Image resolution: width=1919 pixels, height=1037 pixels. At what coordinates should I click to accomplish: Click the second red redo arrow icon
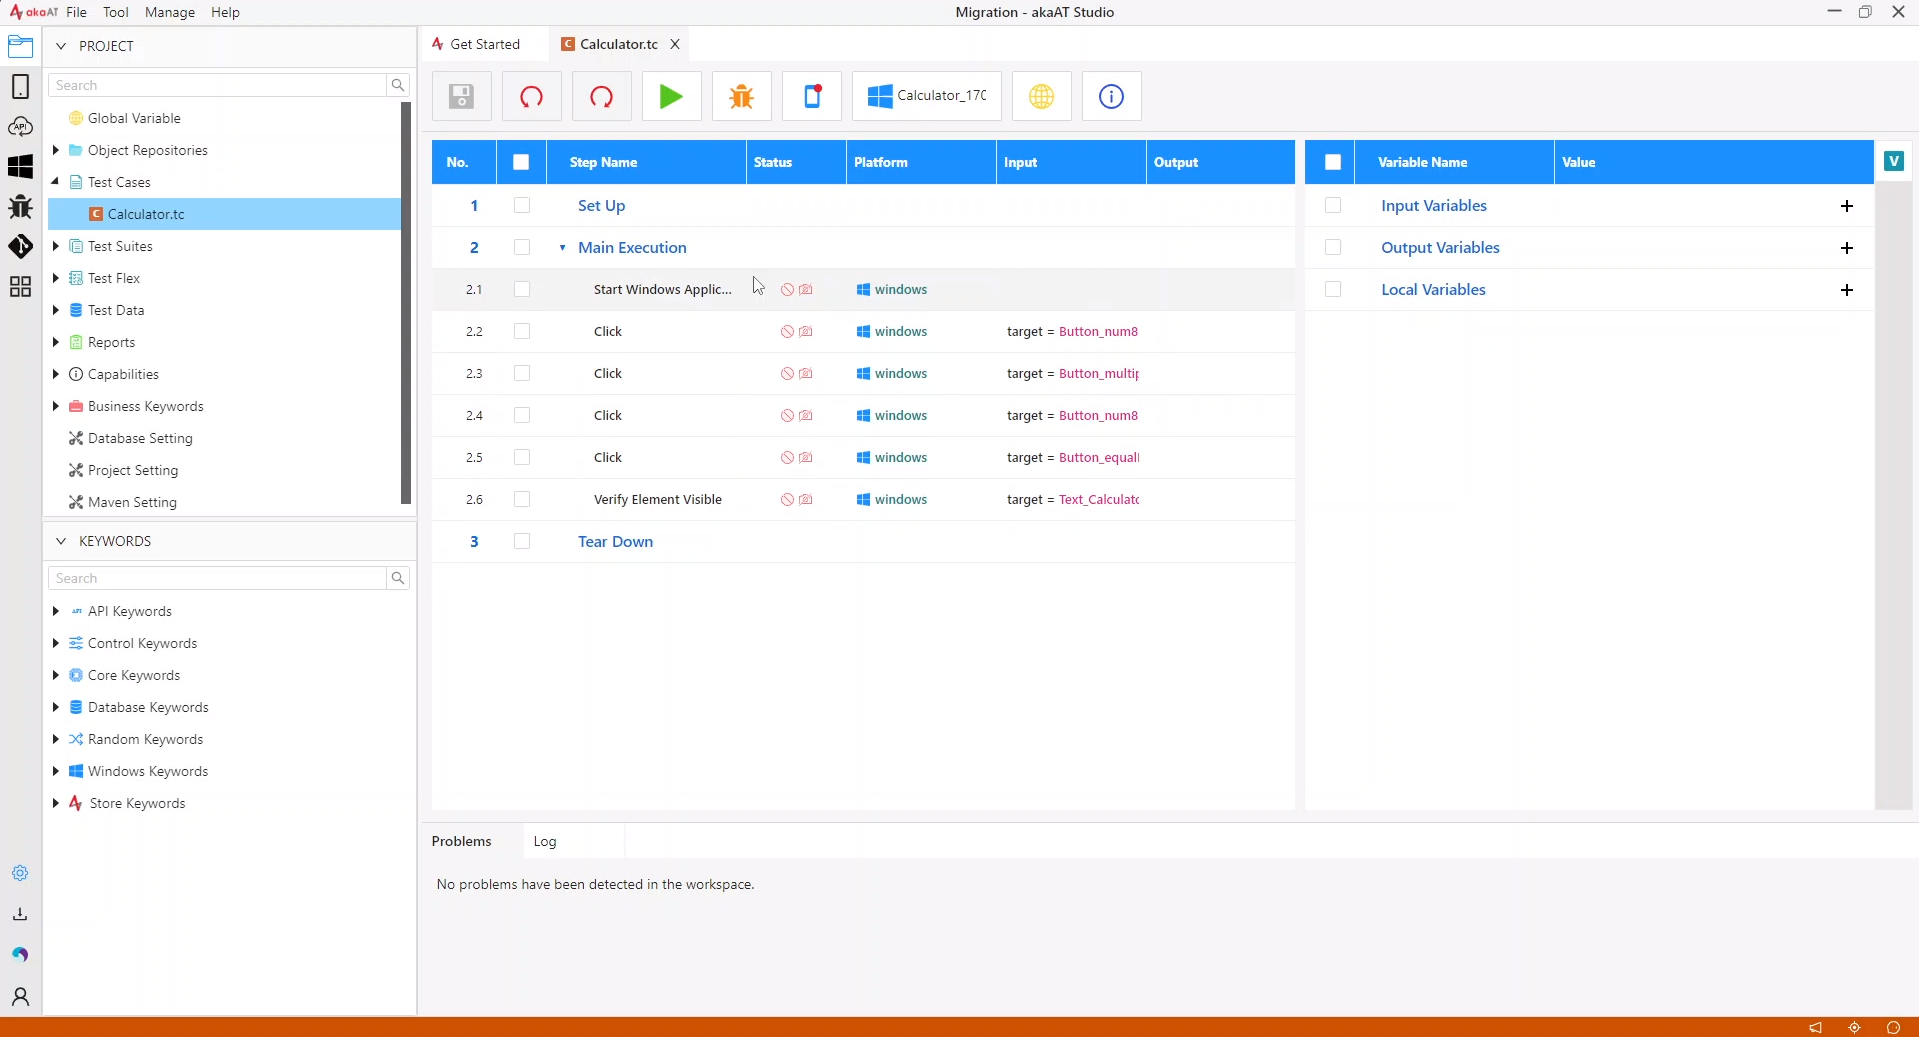[x=601, y=97]
